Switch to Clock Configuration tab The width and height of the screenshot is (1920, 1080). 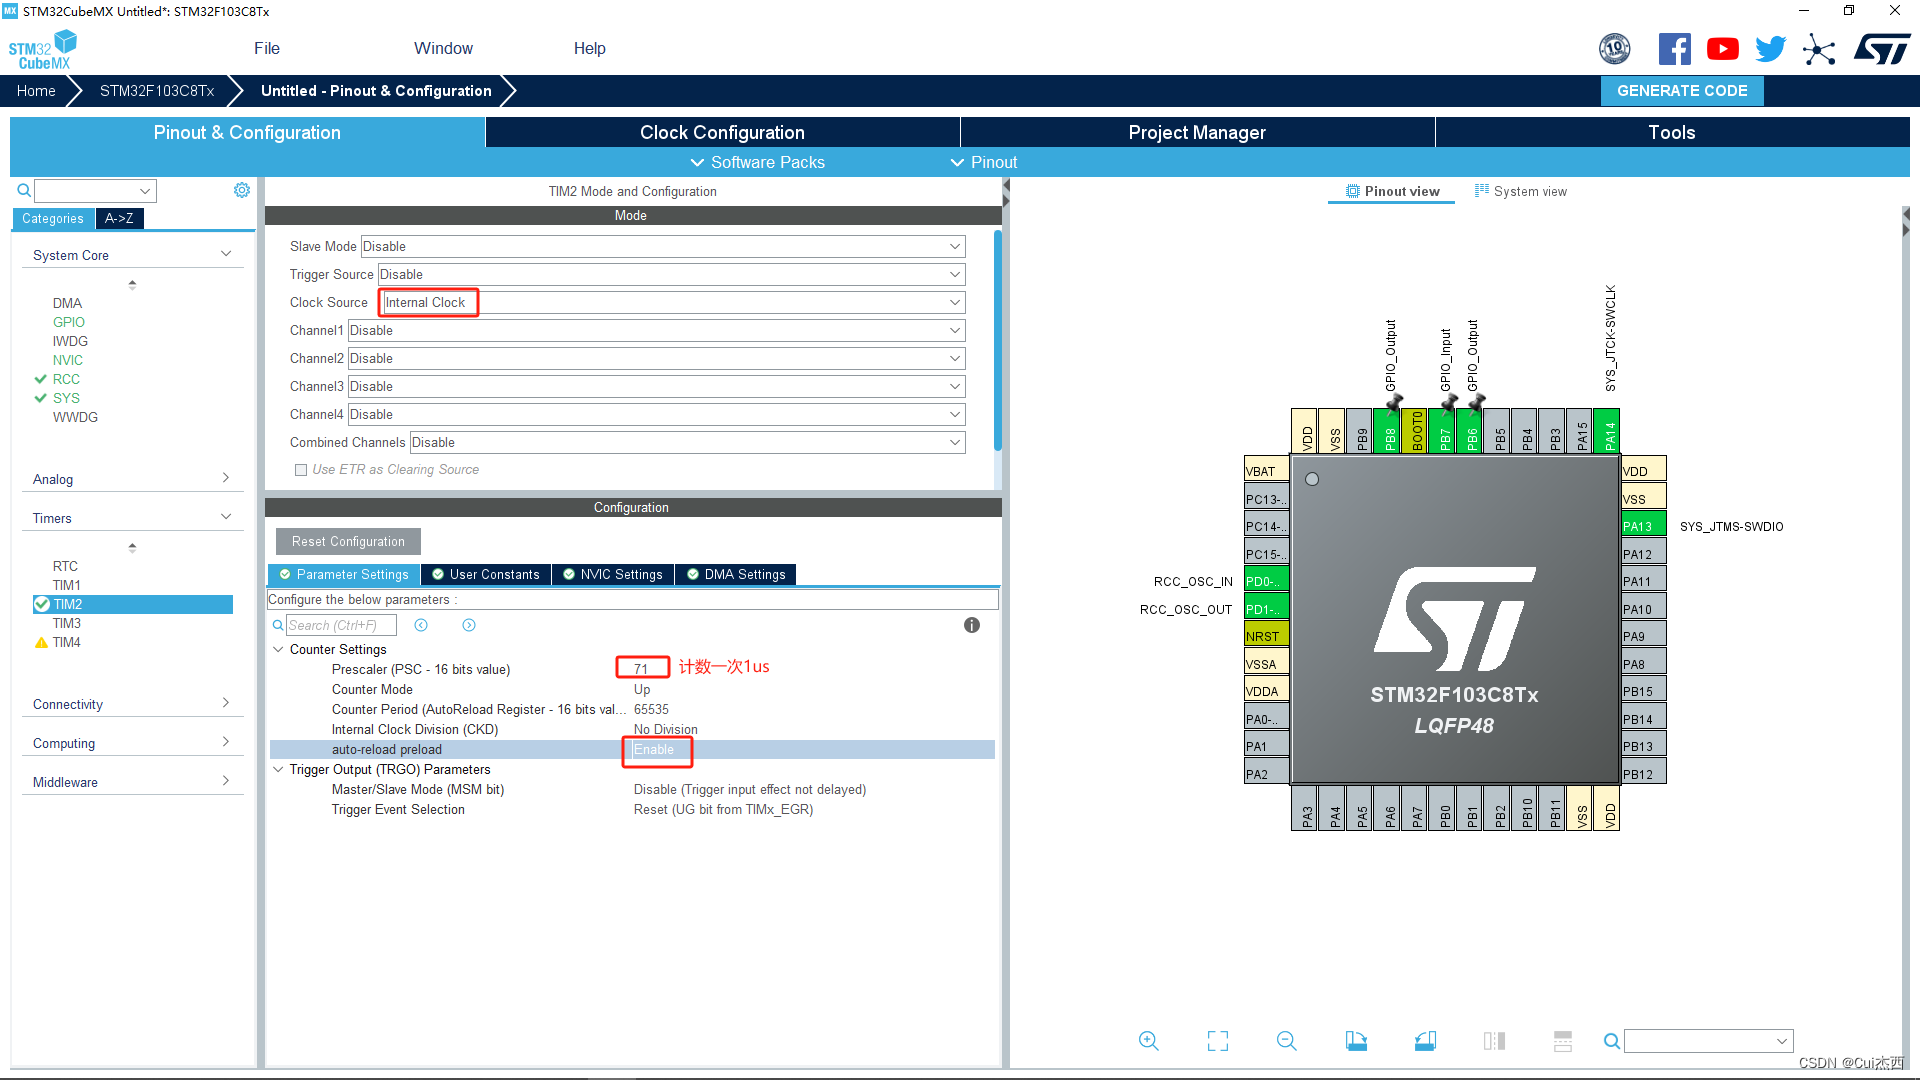[722, 132]
